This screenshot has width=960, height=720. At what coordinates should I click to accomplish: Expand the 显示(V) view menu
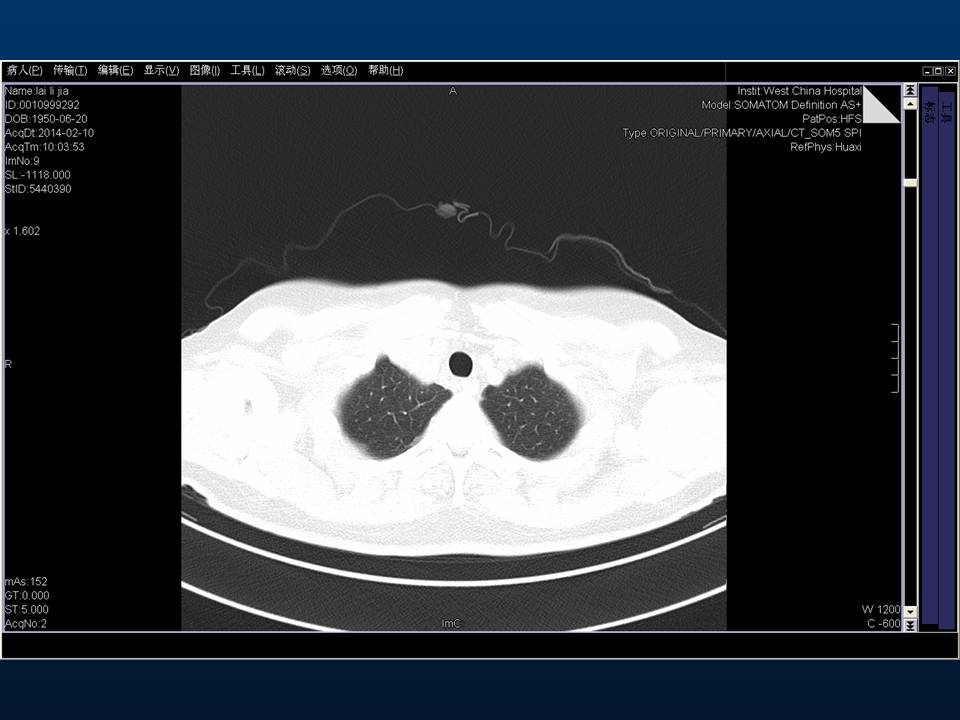point(161,70)
